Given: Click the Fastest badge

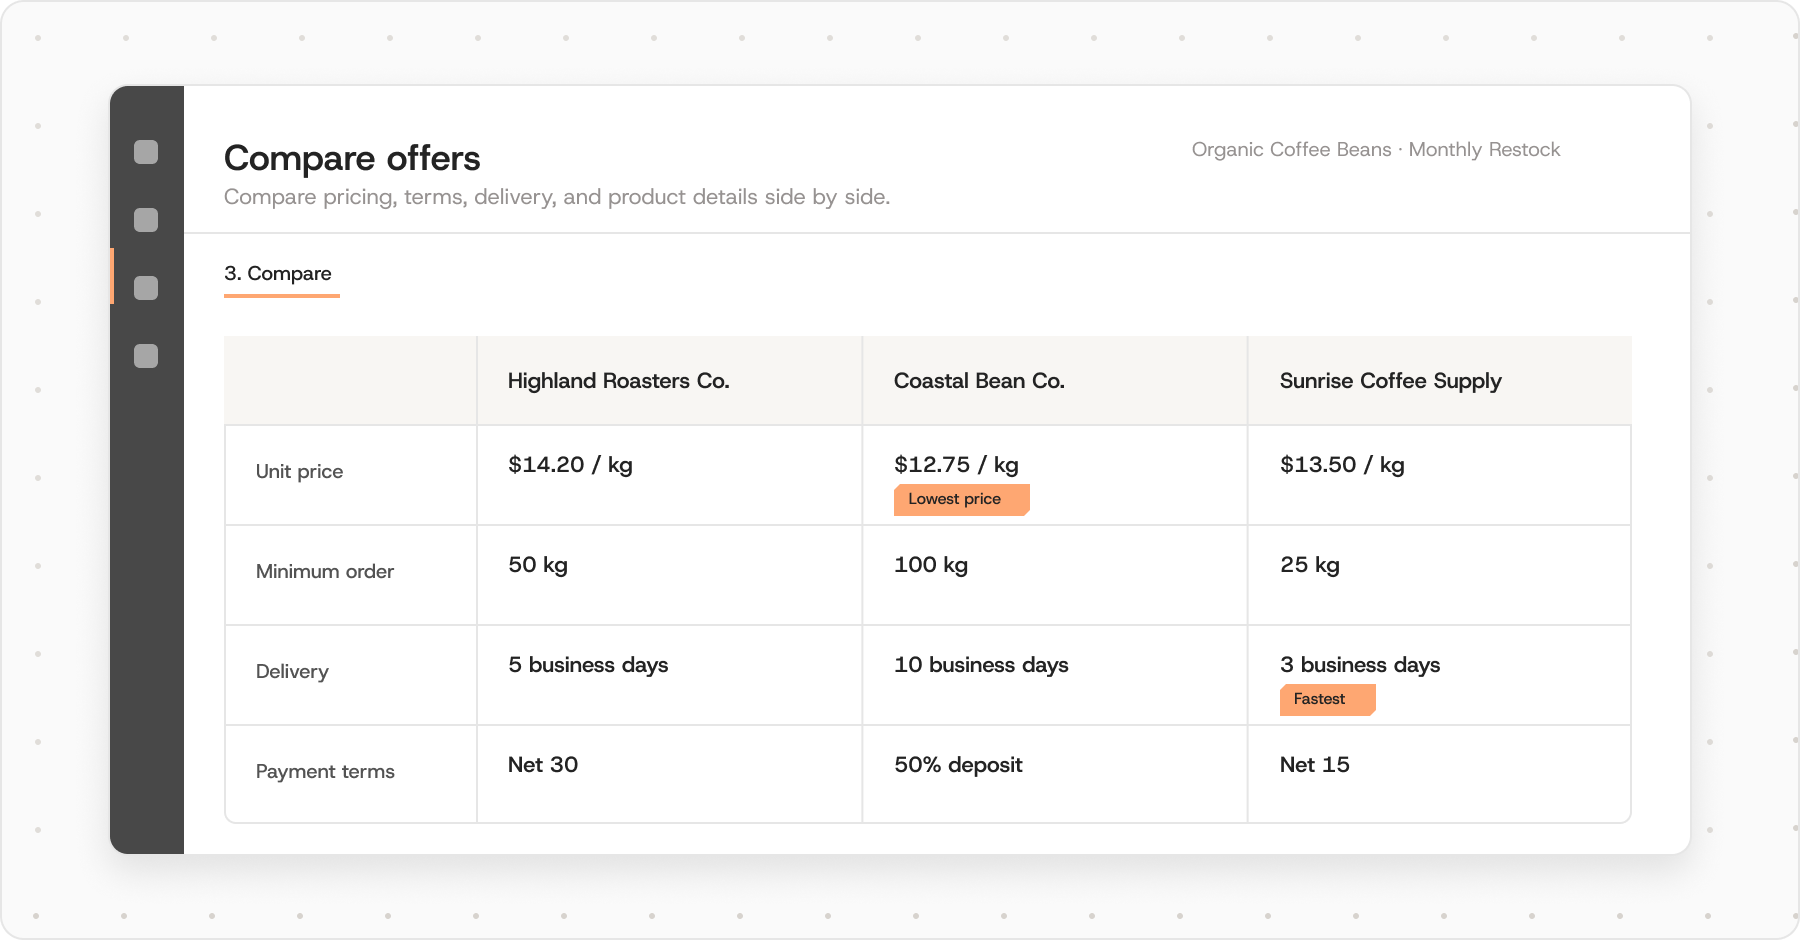Looking at the screenshot, I should click(x=1328, y=699).
